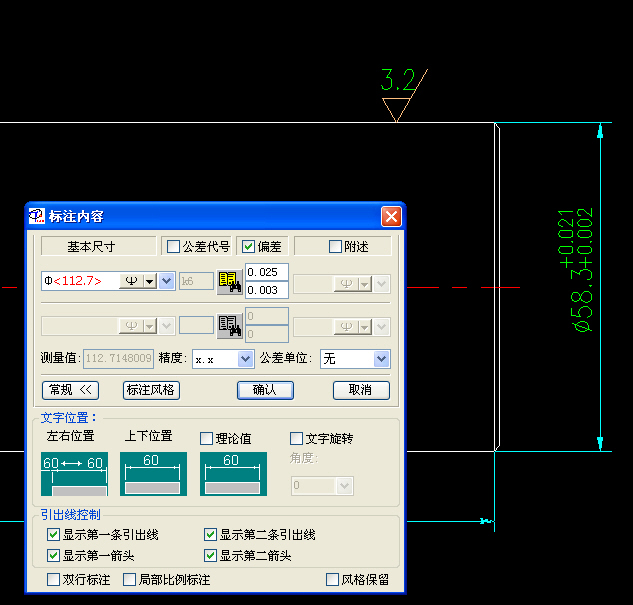Image resolution: width=633 pixels, height=605 pixels.
Task: Open the Ψ symbol small arrow beside basic size
Action: coord(150,281)
